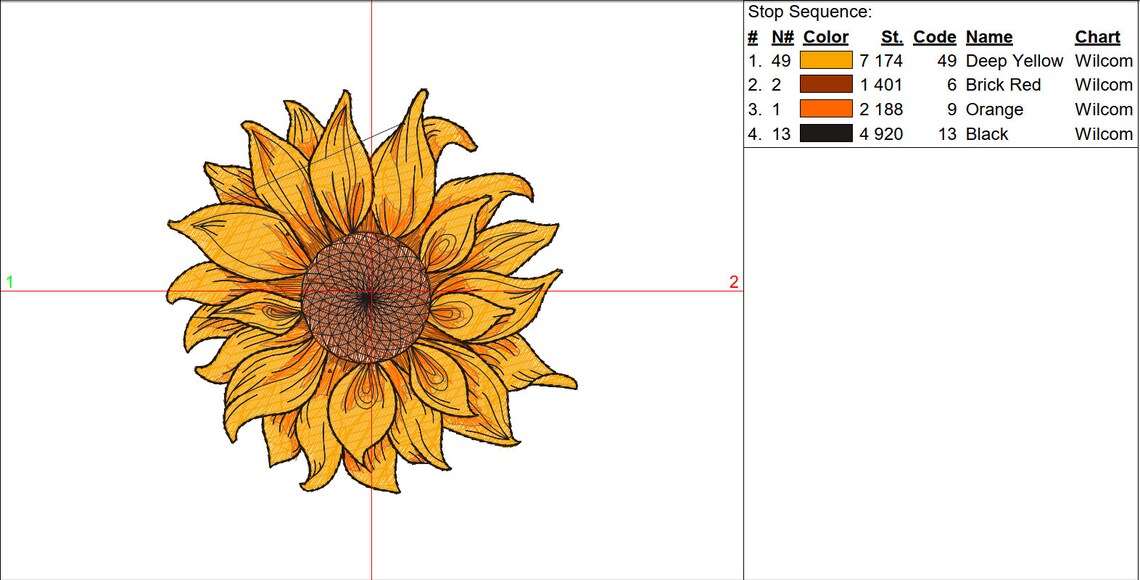Screen dimensions: 1140x580
Task: Sort by the Code column header
Action: 934,36
